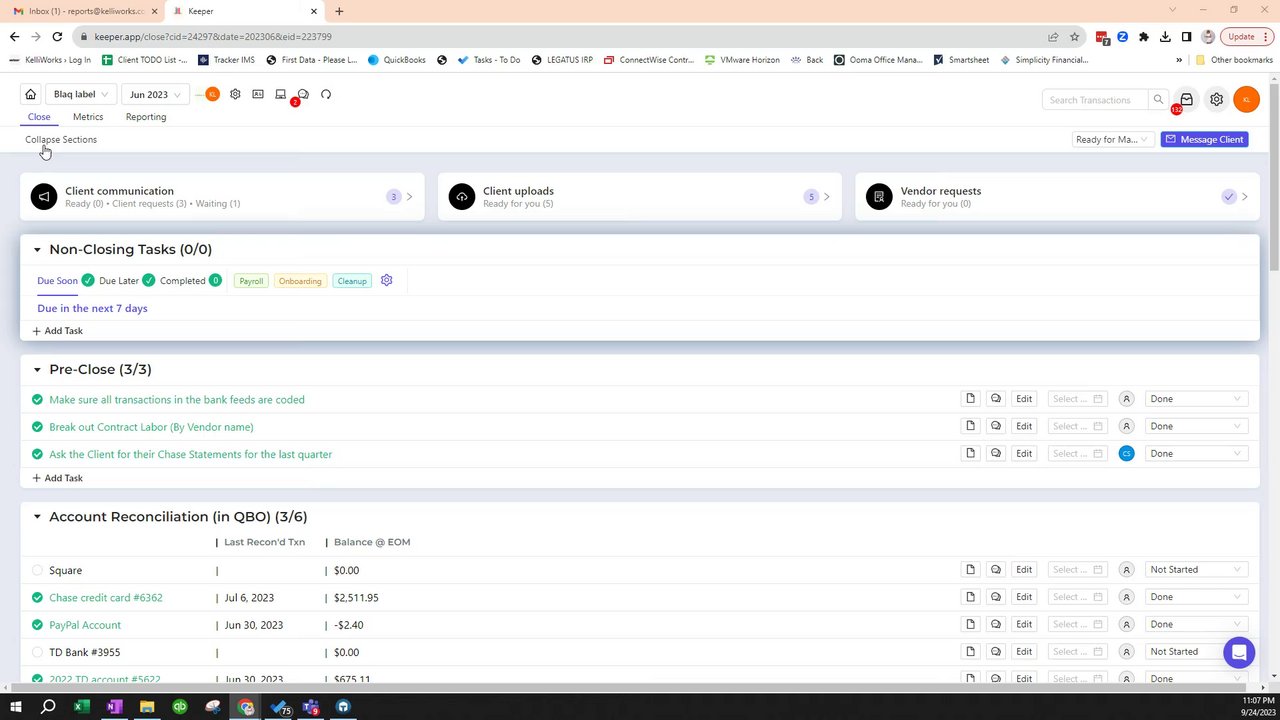Collapse the Pre-Close section
The height and width of the screenshot is (720, 1280).
(x=37, y=370)
